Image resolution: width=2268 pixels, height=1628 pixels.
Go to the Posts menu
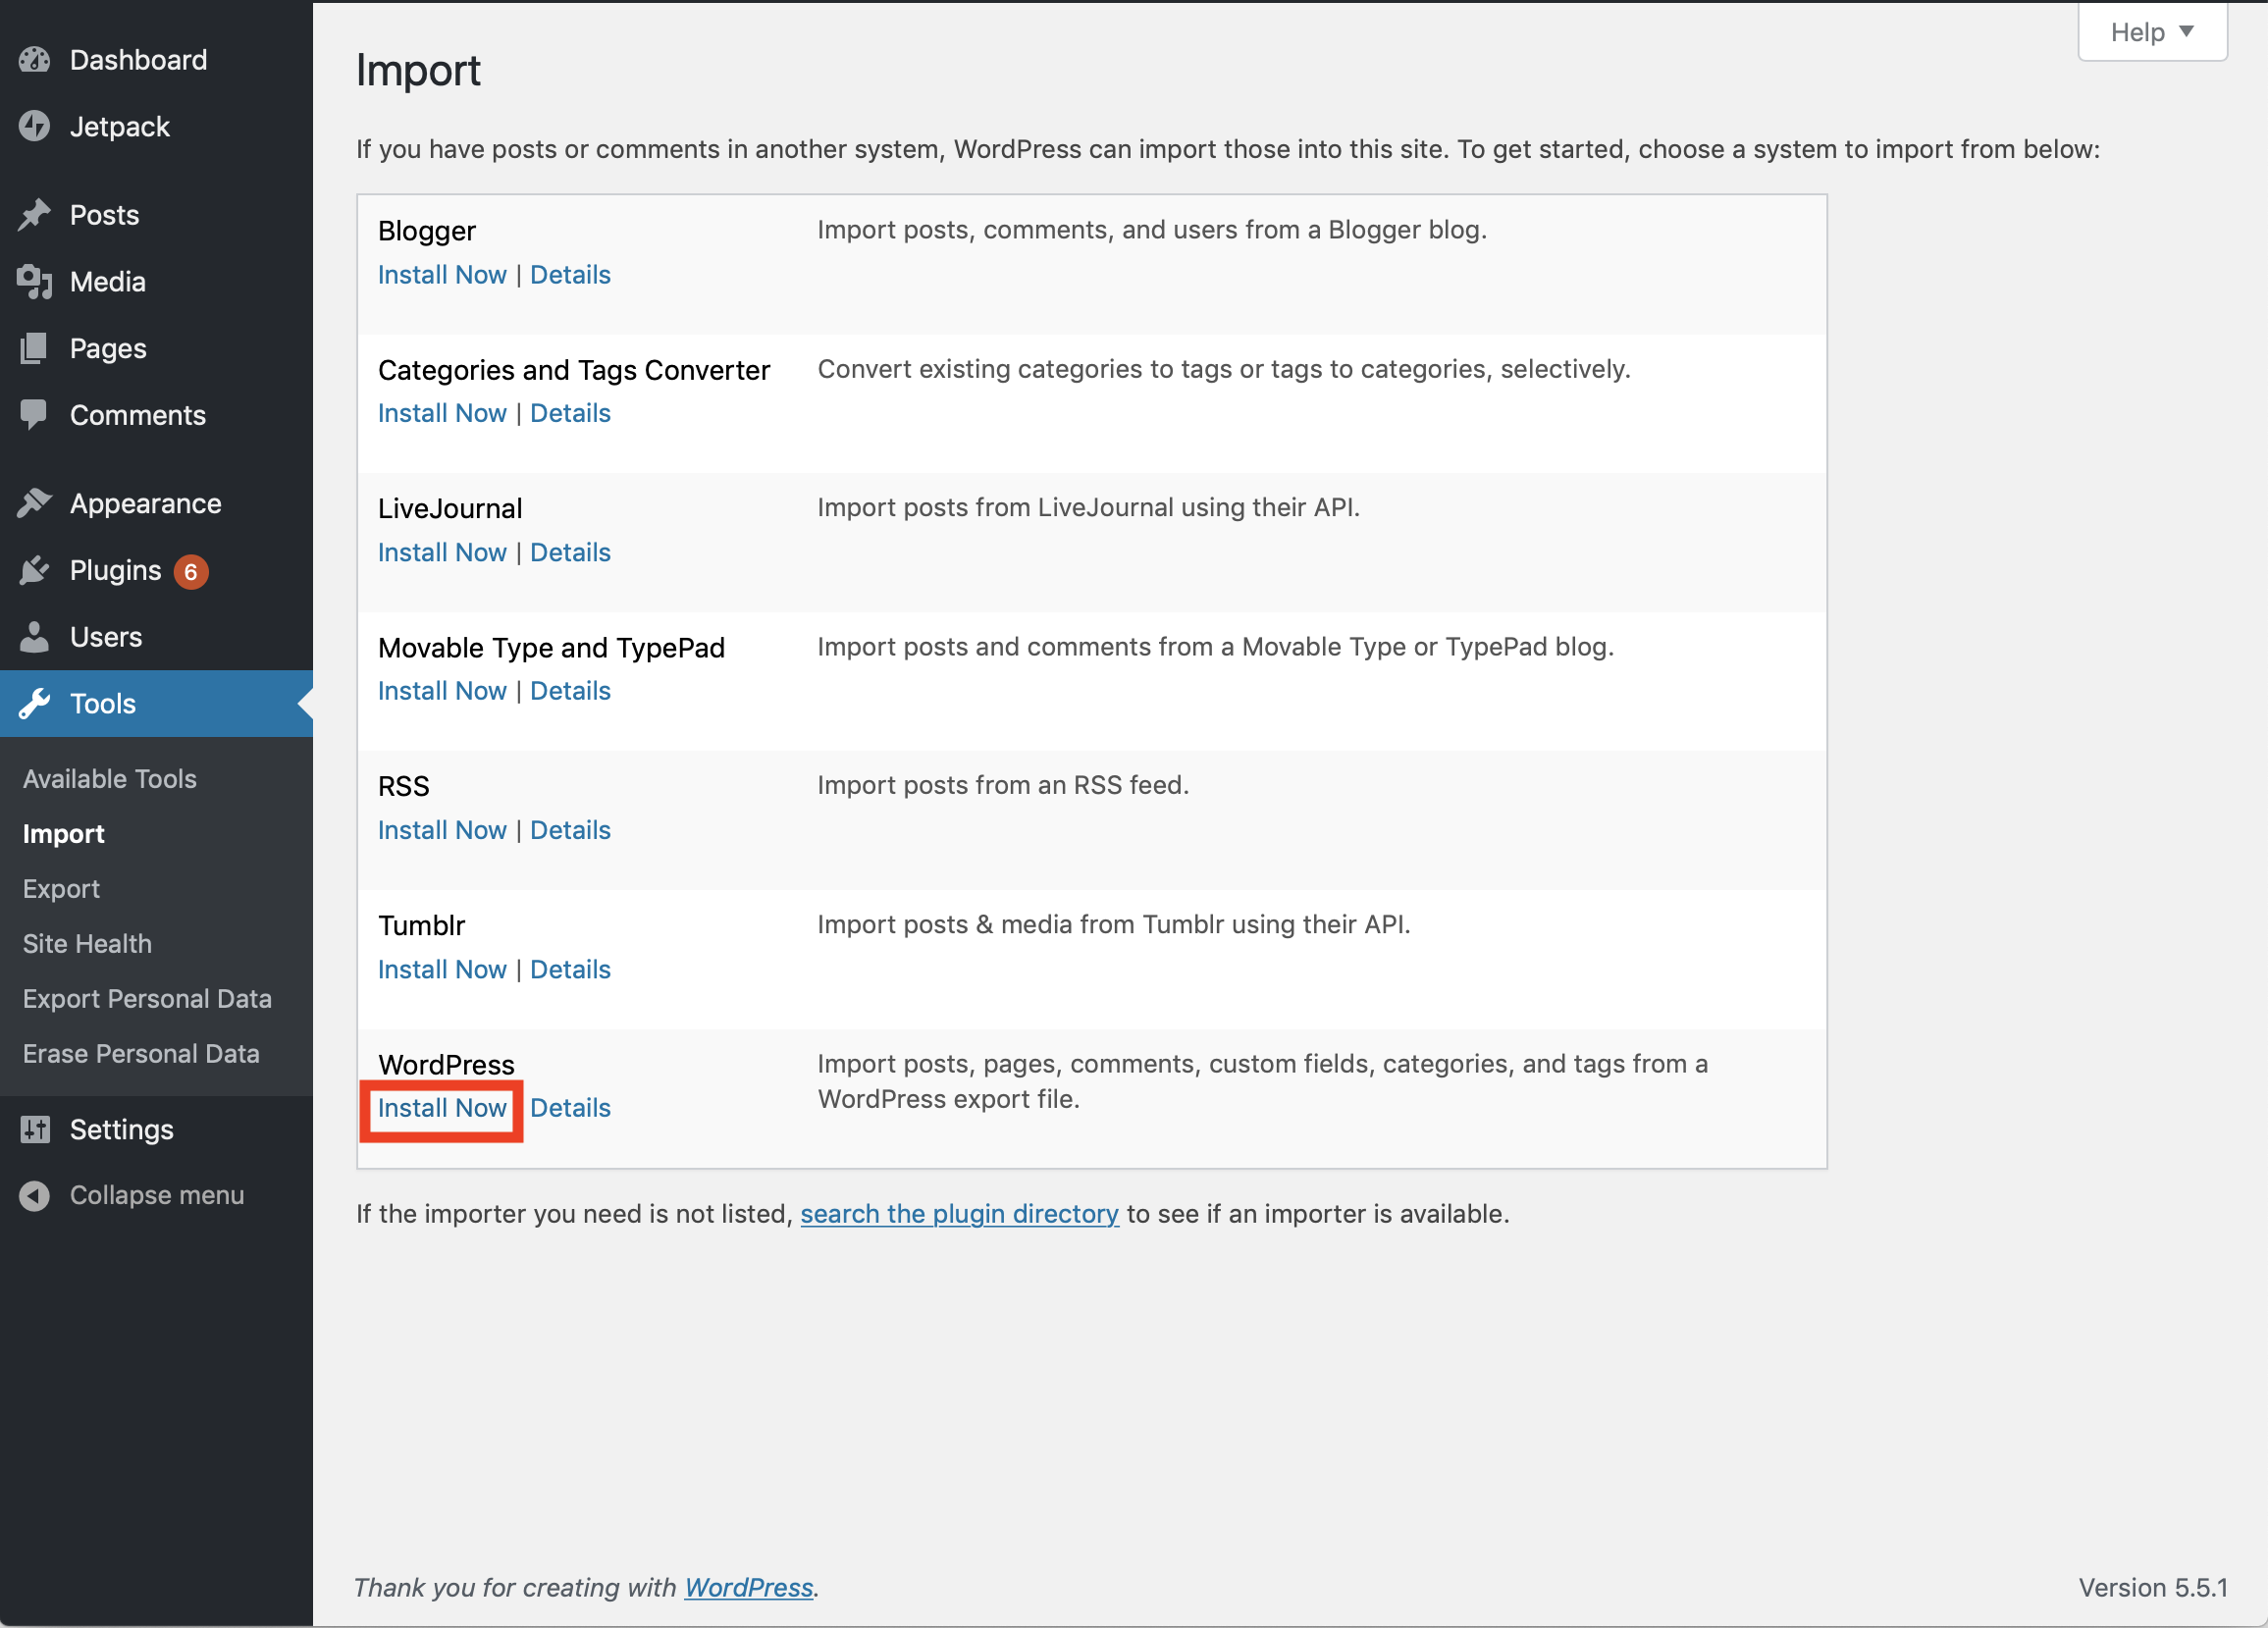point(104,215)
